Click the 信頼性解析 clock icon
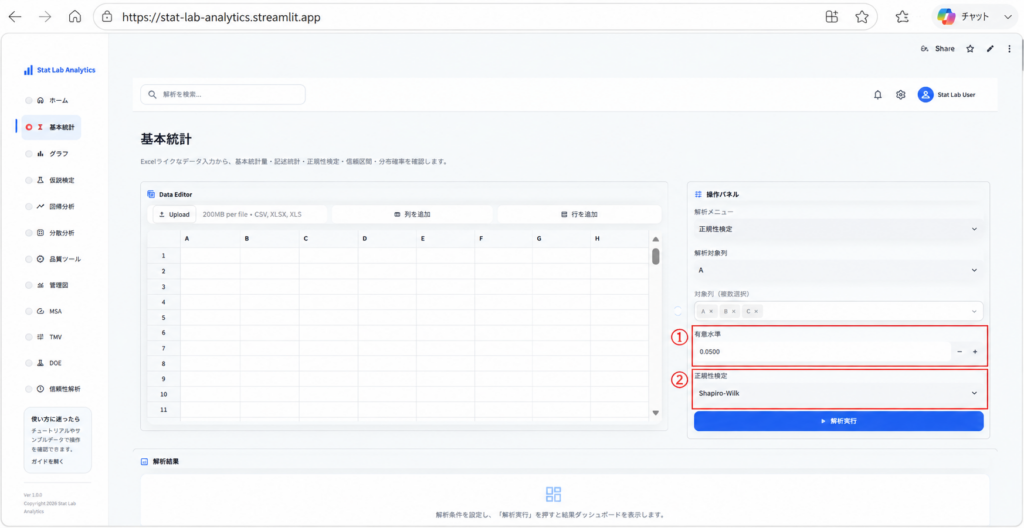The height and width of the screenshot is (528, 1024). tap(40, 389)
